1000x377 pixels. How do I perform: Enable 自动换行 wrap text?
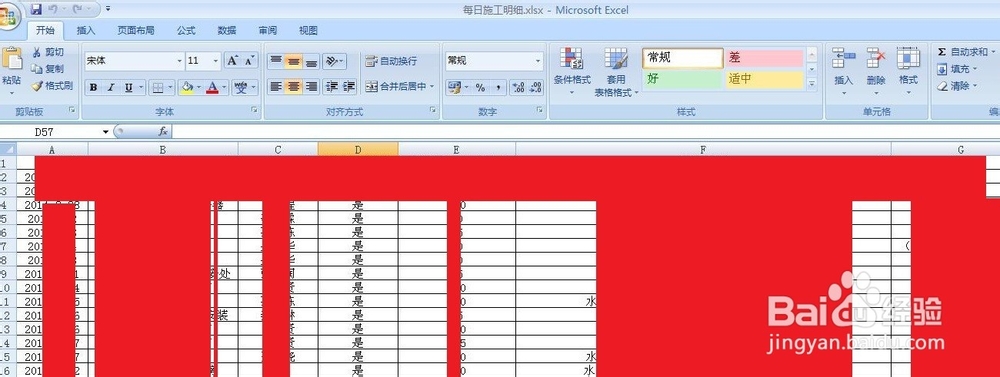(392, 61)
